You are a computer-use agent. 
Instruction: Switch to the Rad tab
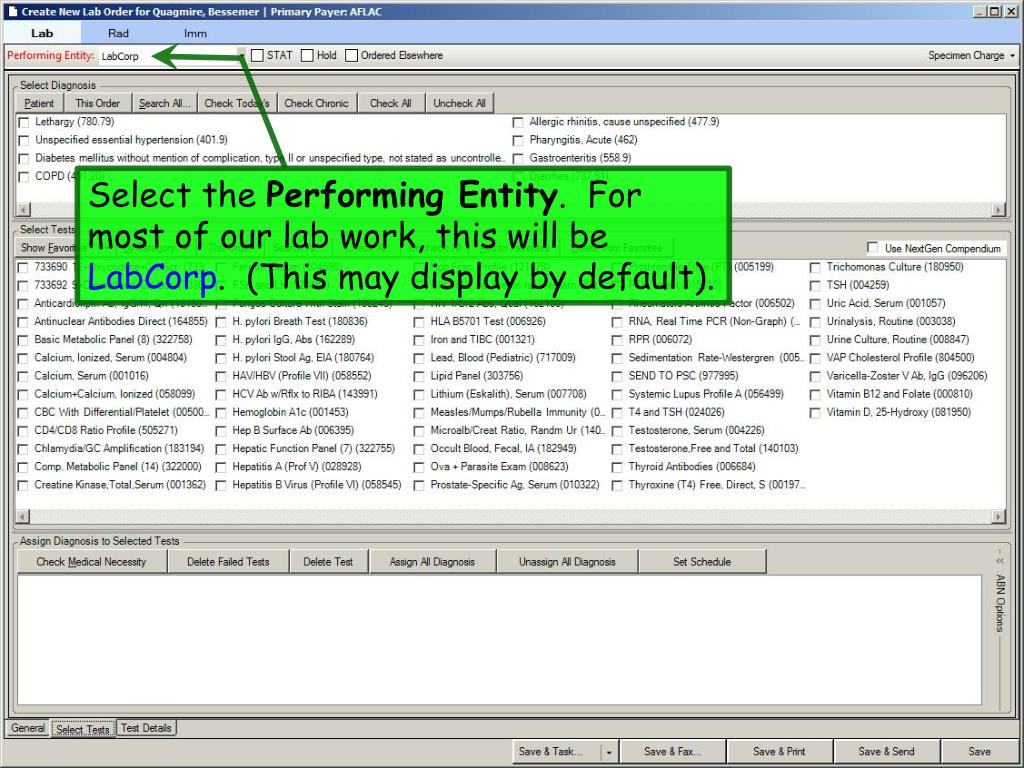(x=118, y=33)
